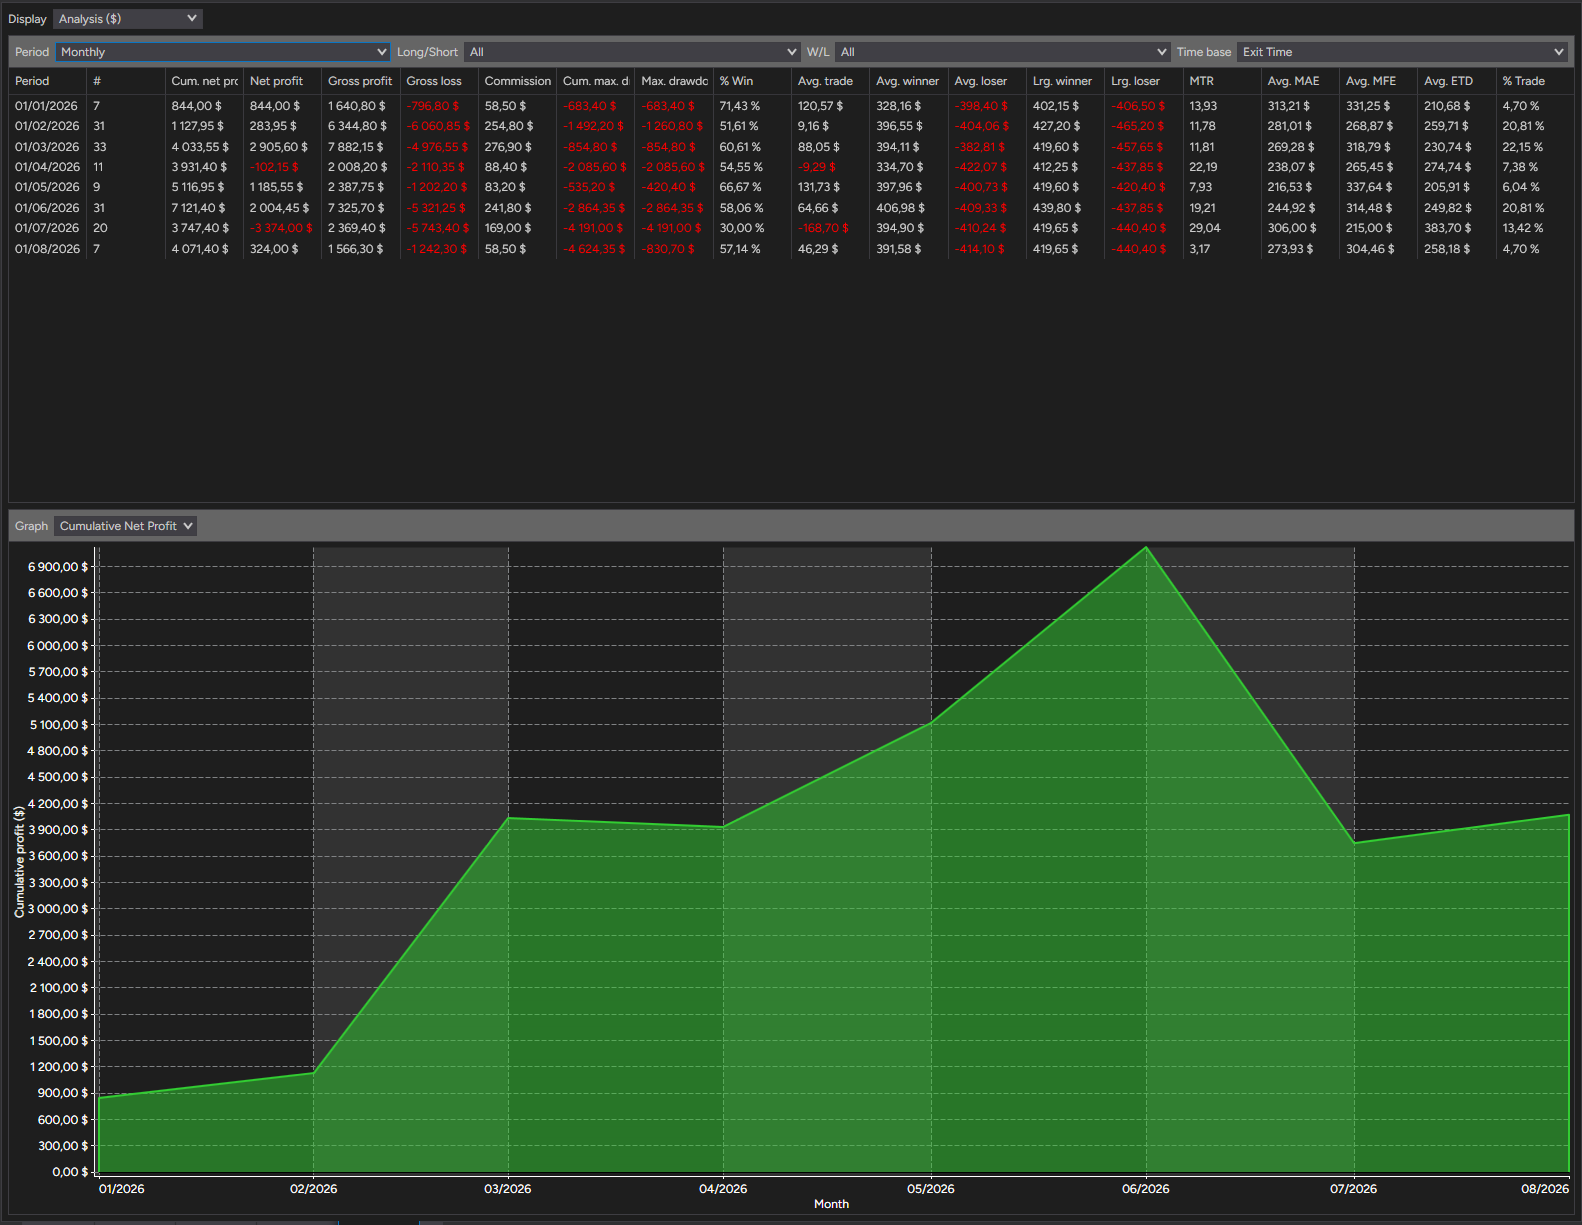The height and width of the screenshot is (1225, 1582).
Task: Click the lrg. winner value 439,80 $
Action: pyautogui.click(x=1058, y=208)
